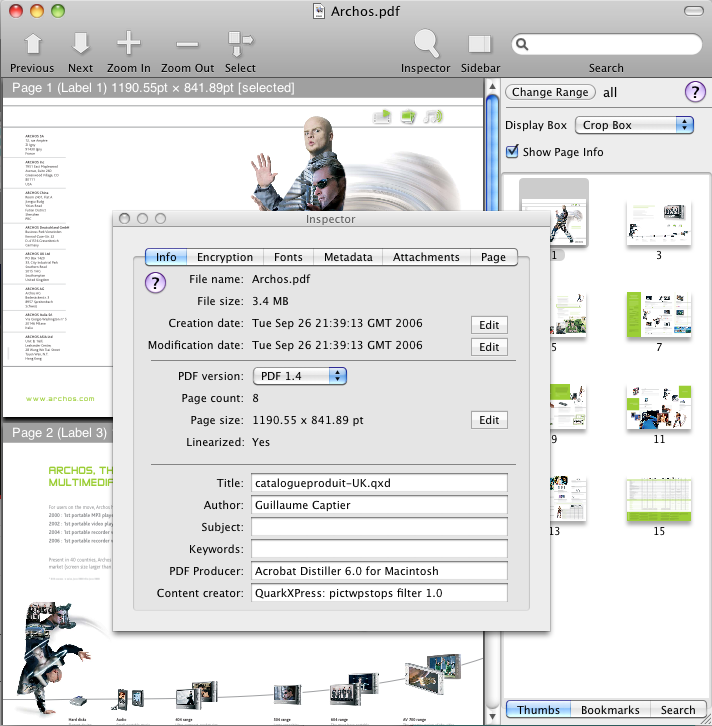Click the 'all' range text
The height and width of the screenshot is (726, 712).
tap(610, 93)
